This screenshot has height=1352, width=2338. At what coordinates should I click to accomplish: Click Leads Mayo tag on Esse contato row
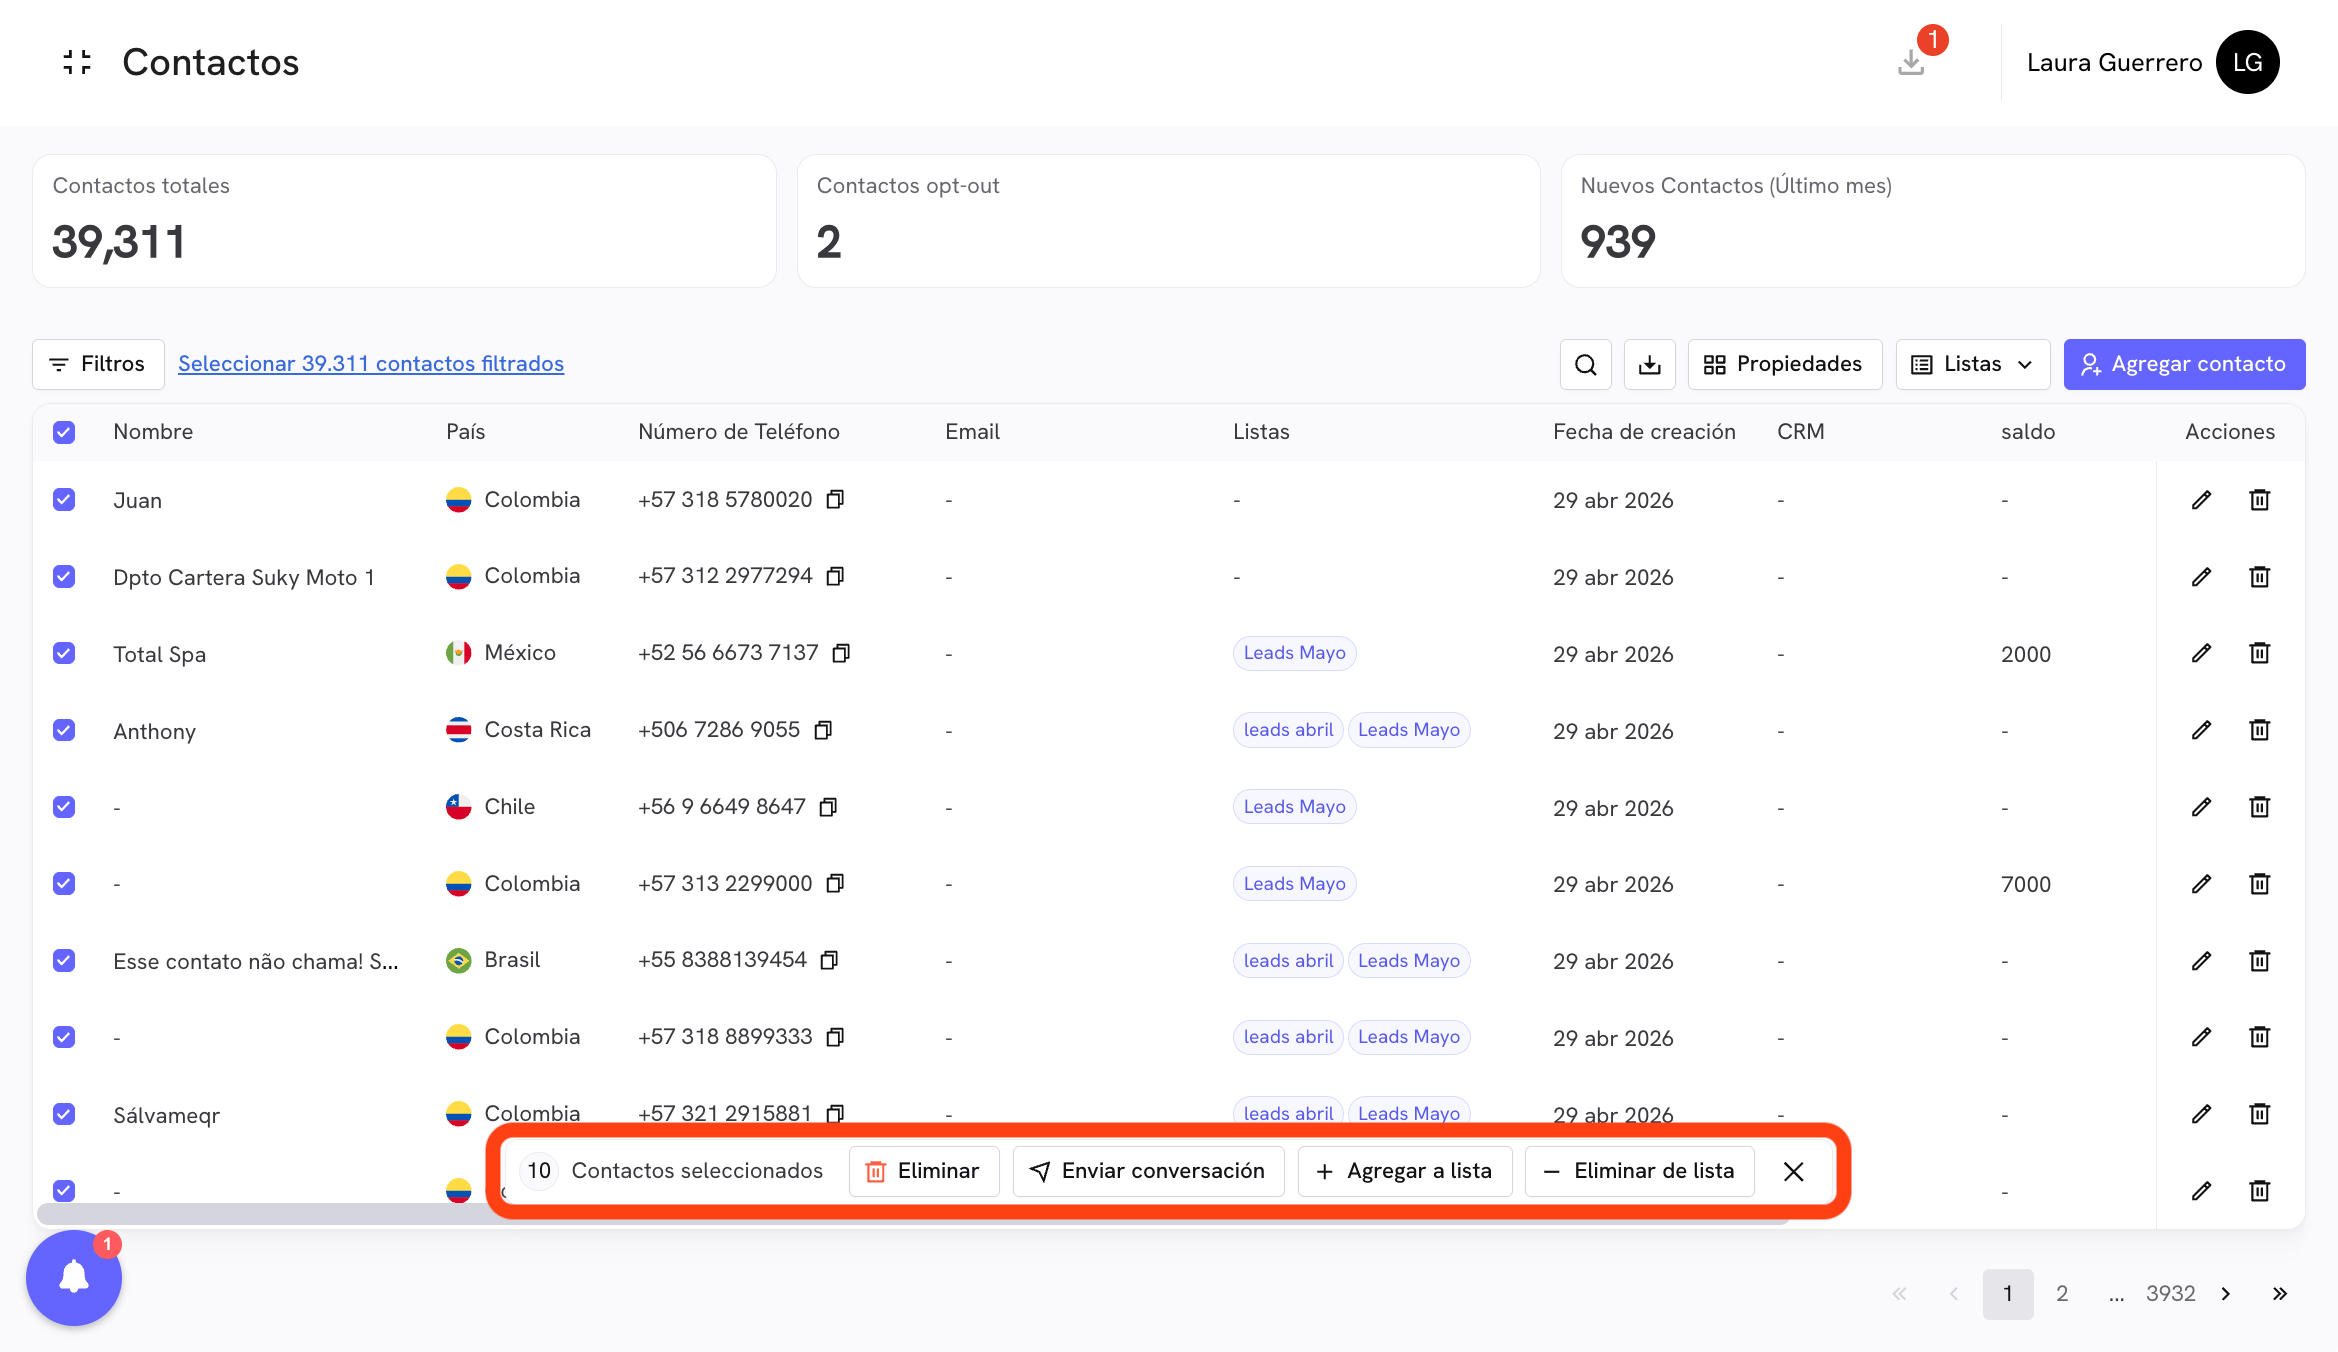click(x=1408, y=961)
